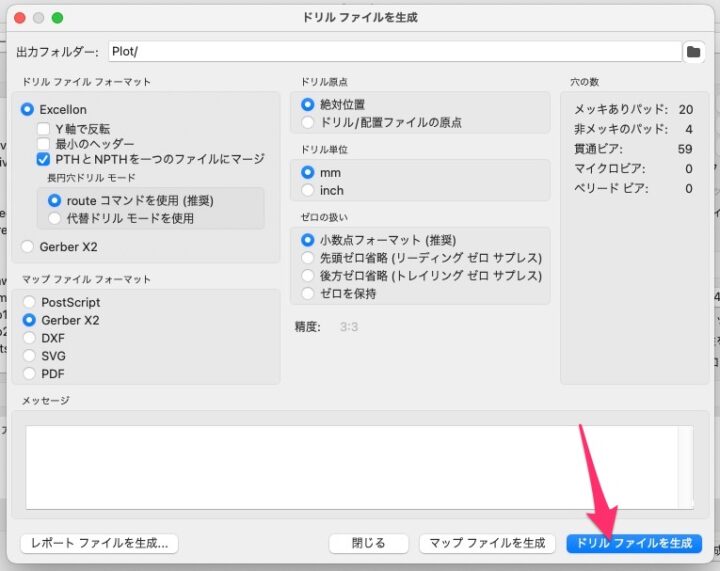Click the output folder path field
The height and width of the screenshot is (571, 720).
pyautogui.click(x=394, y=52)
